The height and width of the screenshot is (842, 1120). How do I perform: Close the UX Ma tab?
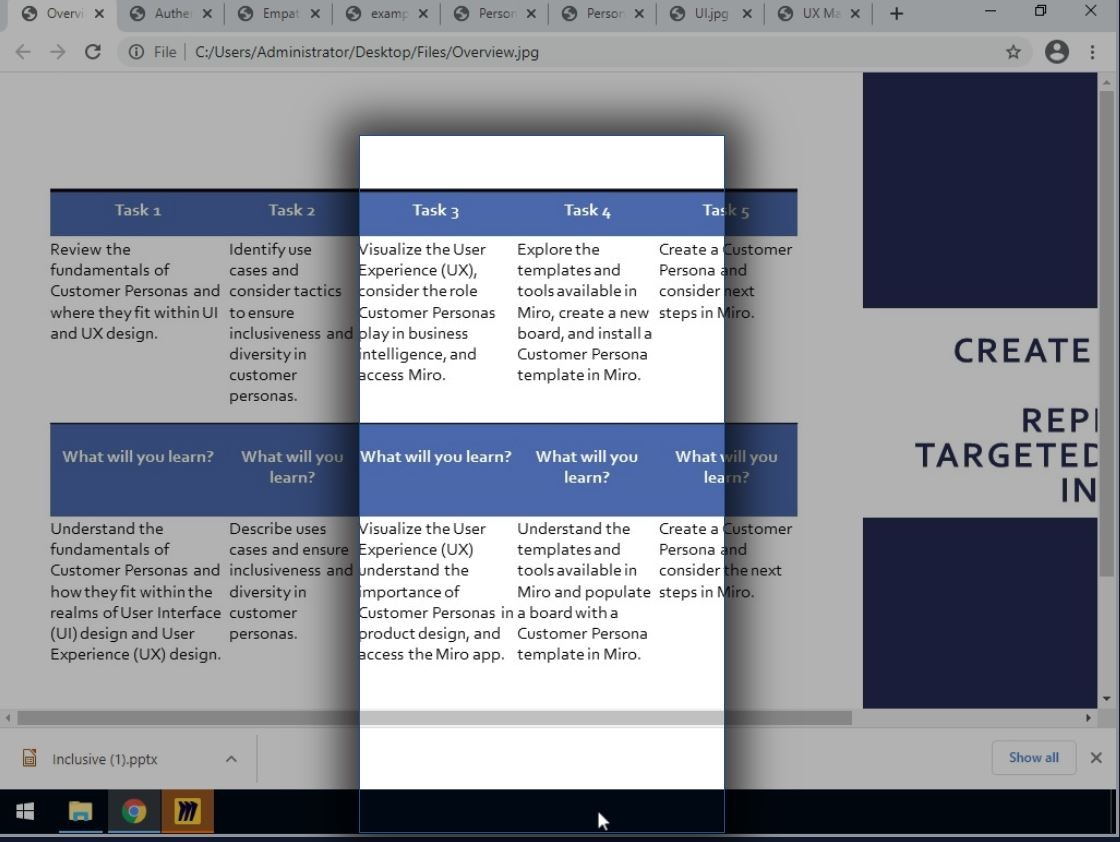click(x=855, y=14)
